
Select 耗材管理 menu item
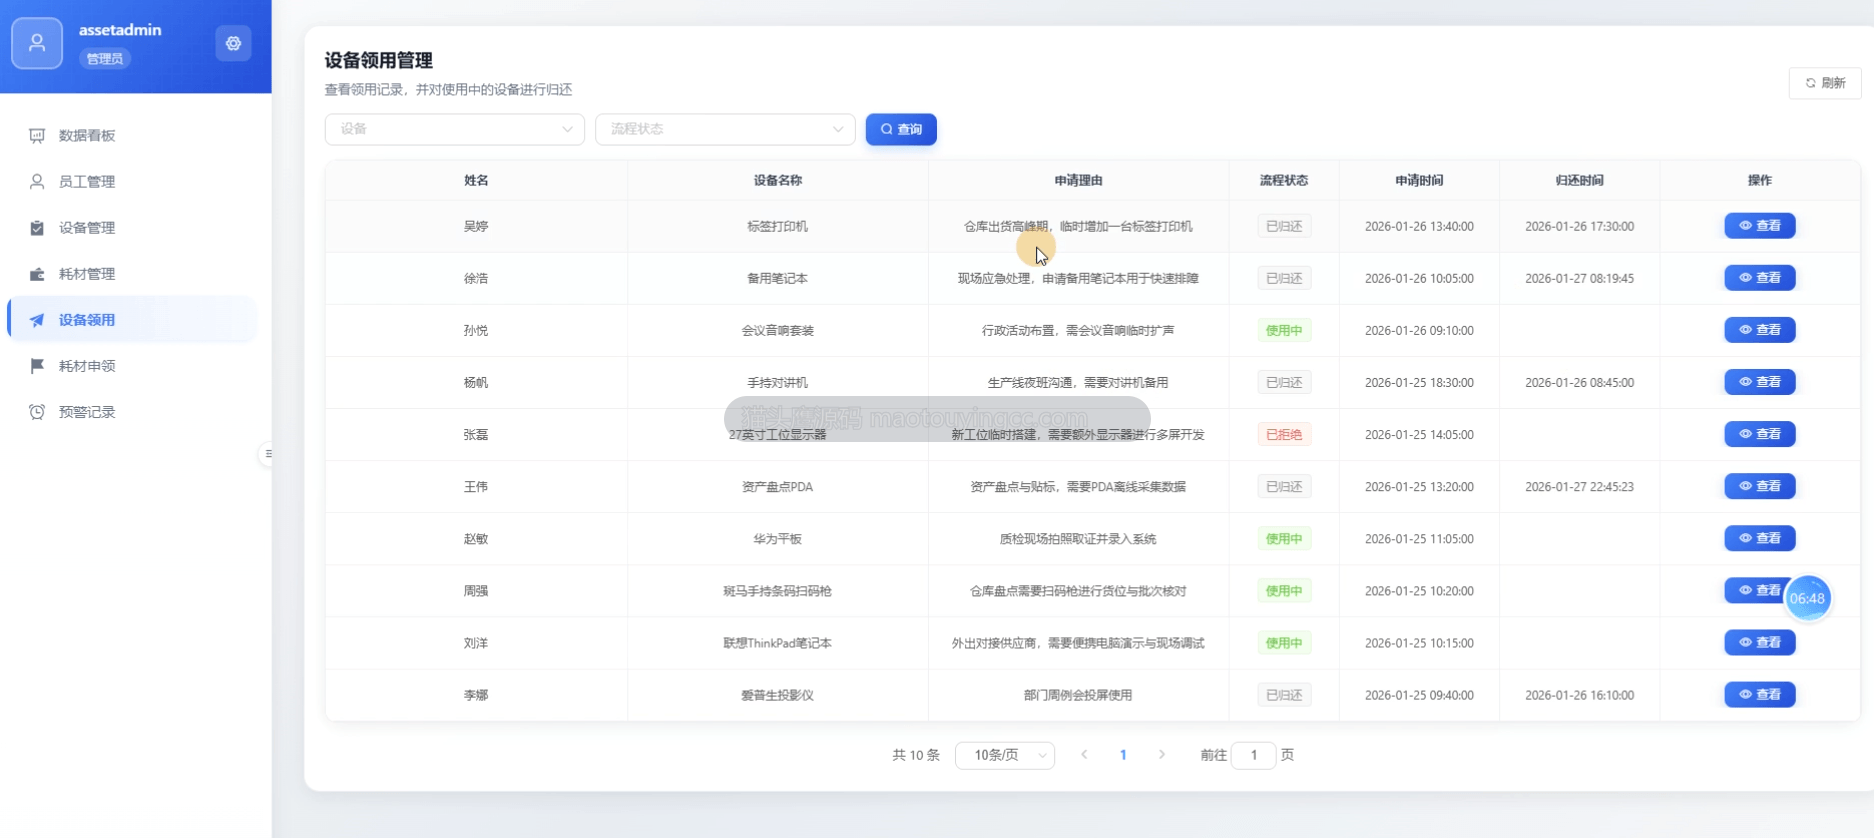click(132, 273)
